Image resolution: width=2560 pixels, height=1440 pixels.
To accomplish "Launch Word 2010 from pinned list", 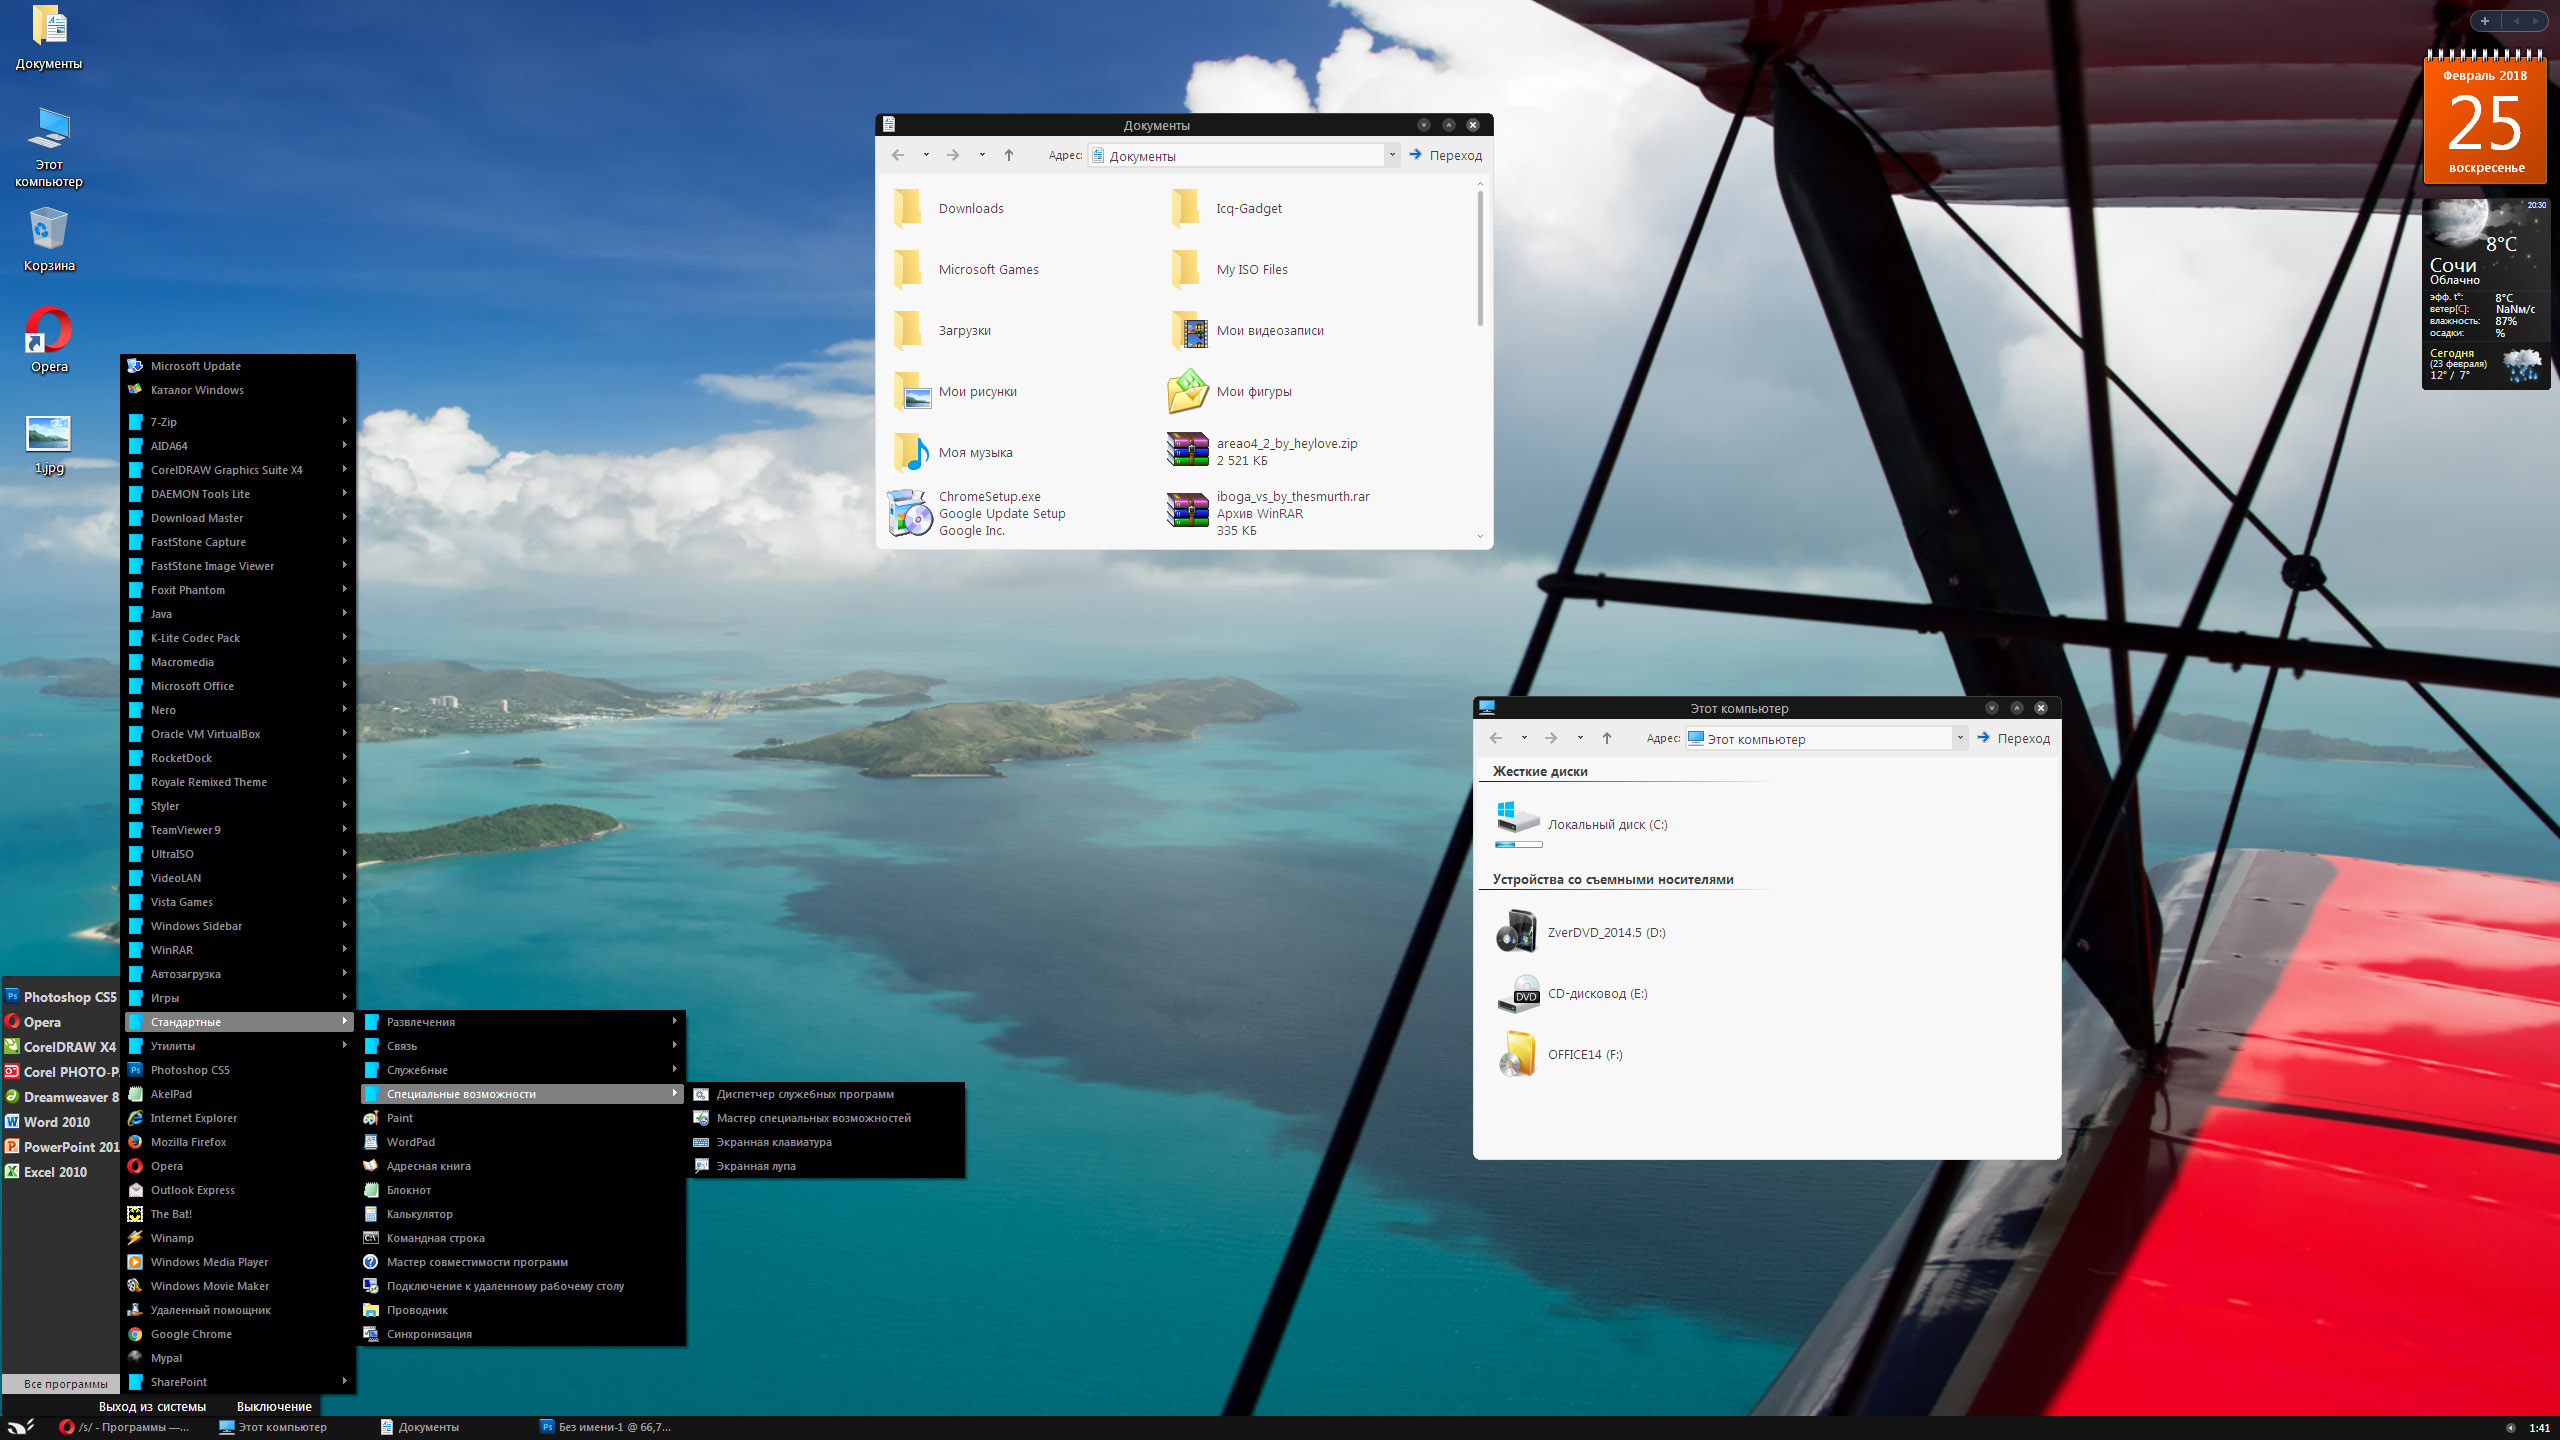I will (62, 1122).
